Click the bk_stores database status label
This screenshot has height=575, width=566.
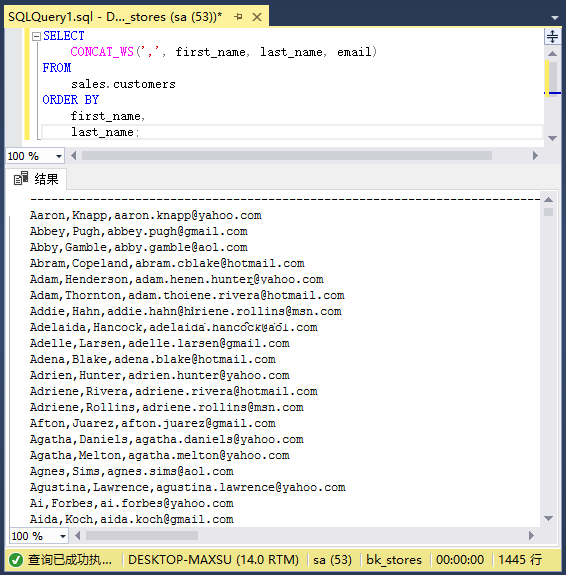394,560
